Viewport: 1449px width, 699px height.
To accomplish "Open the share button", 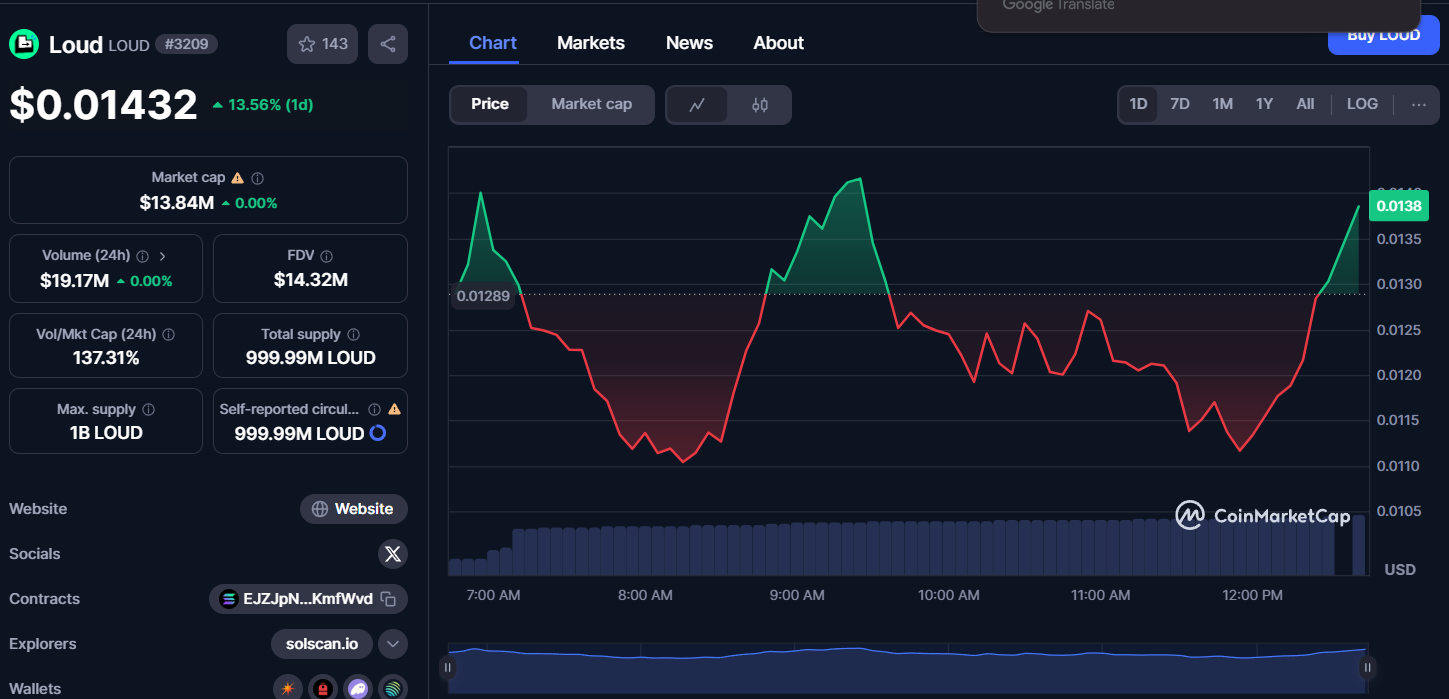I will tap(388, 44).
